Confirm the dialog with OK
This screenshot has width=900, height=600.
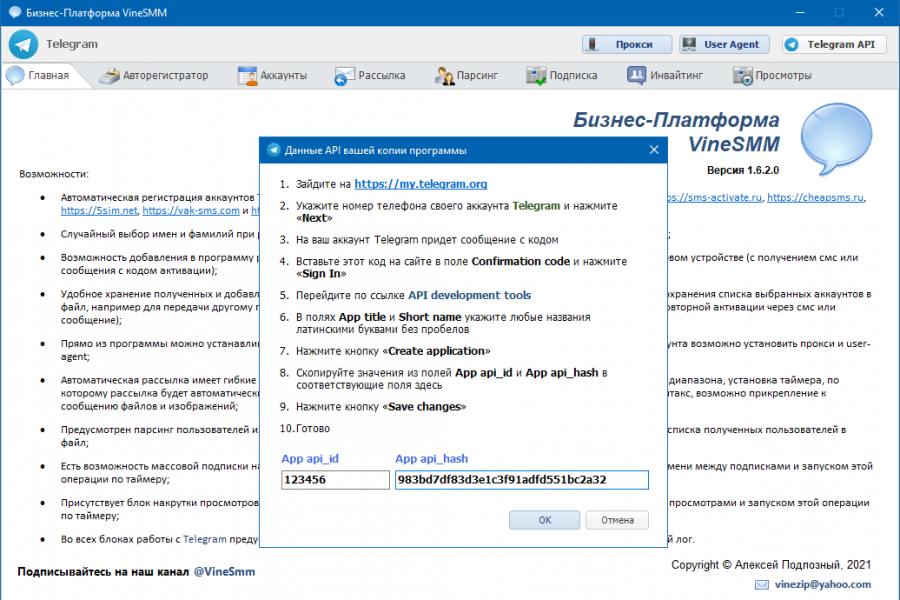pyautogui.click(x=544, y=520)
